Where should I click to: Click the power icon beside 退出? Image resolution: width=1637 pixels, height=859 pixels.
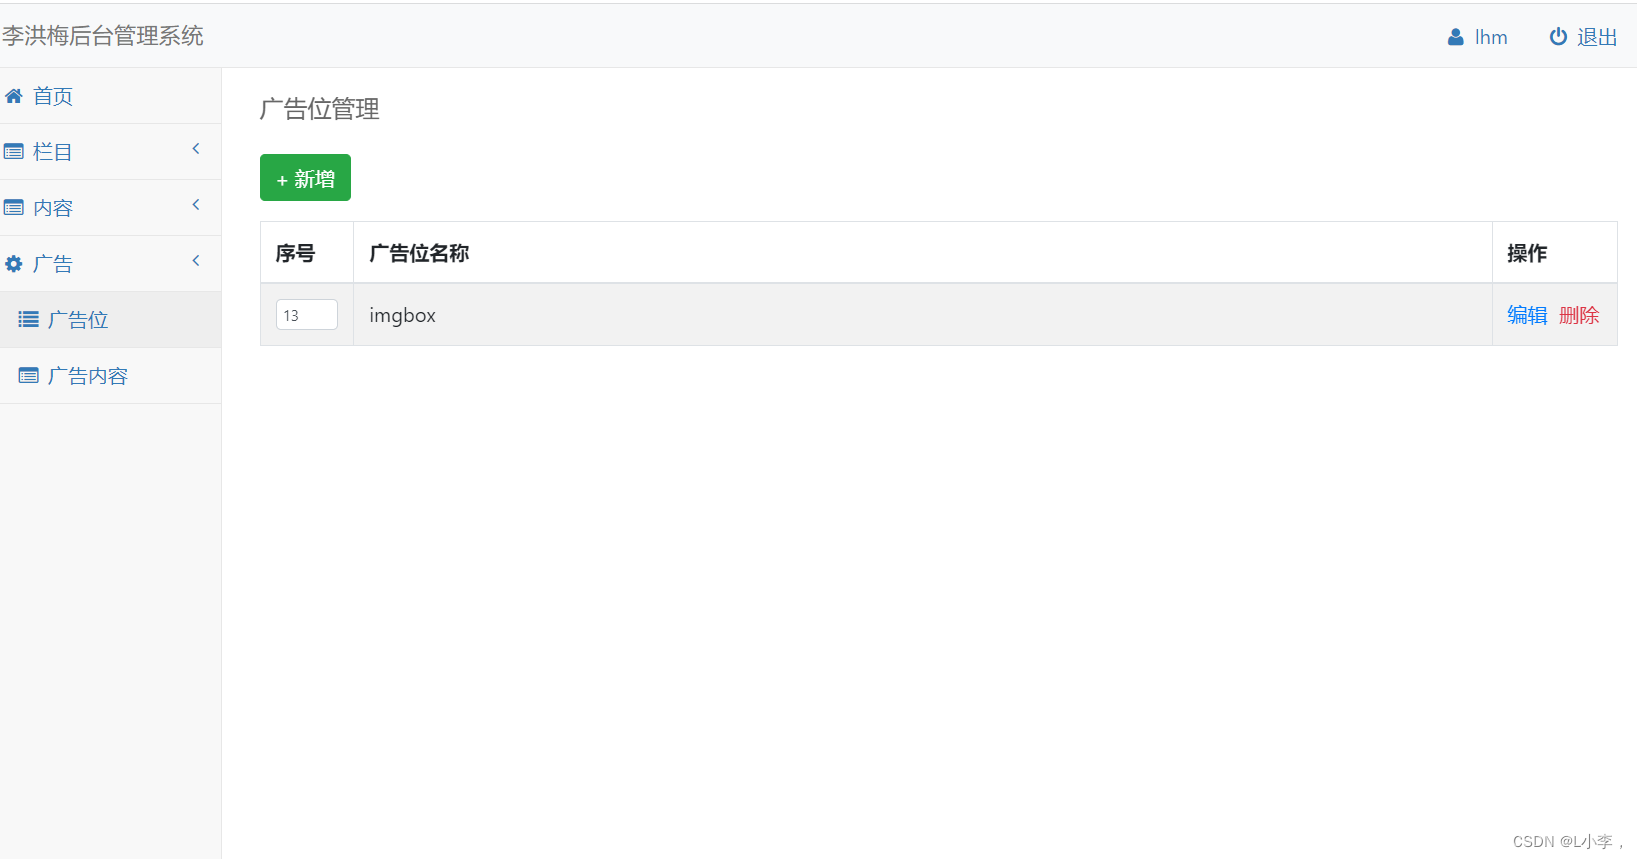[x=1557, y=36]
